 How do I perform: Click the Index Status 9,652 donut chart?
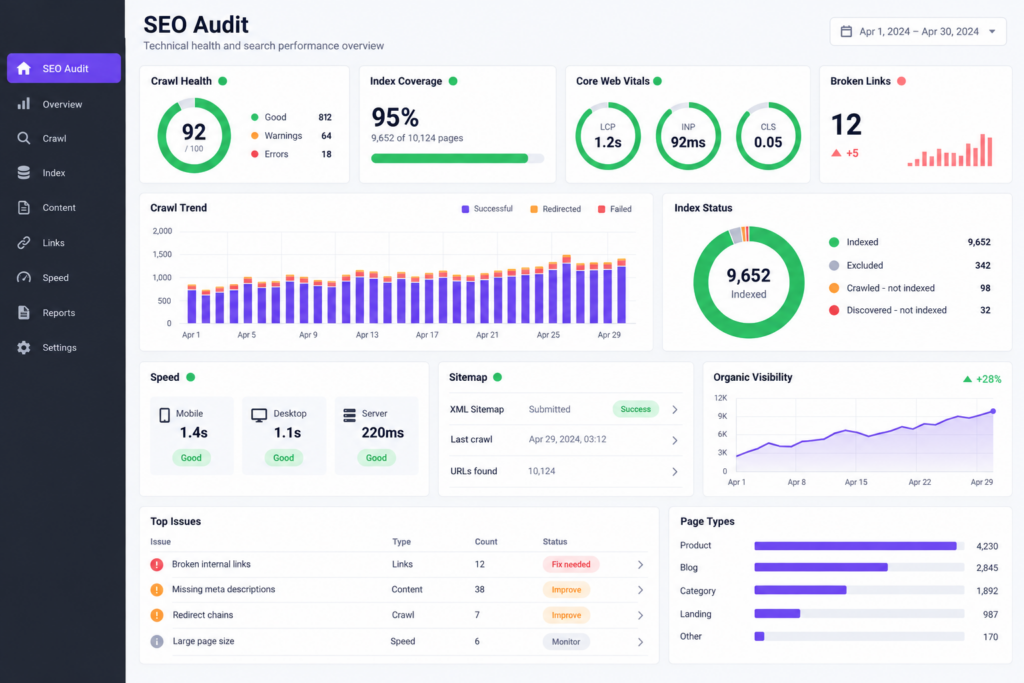[x=748, y=282]
